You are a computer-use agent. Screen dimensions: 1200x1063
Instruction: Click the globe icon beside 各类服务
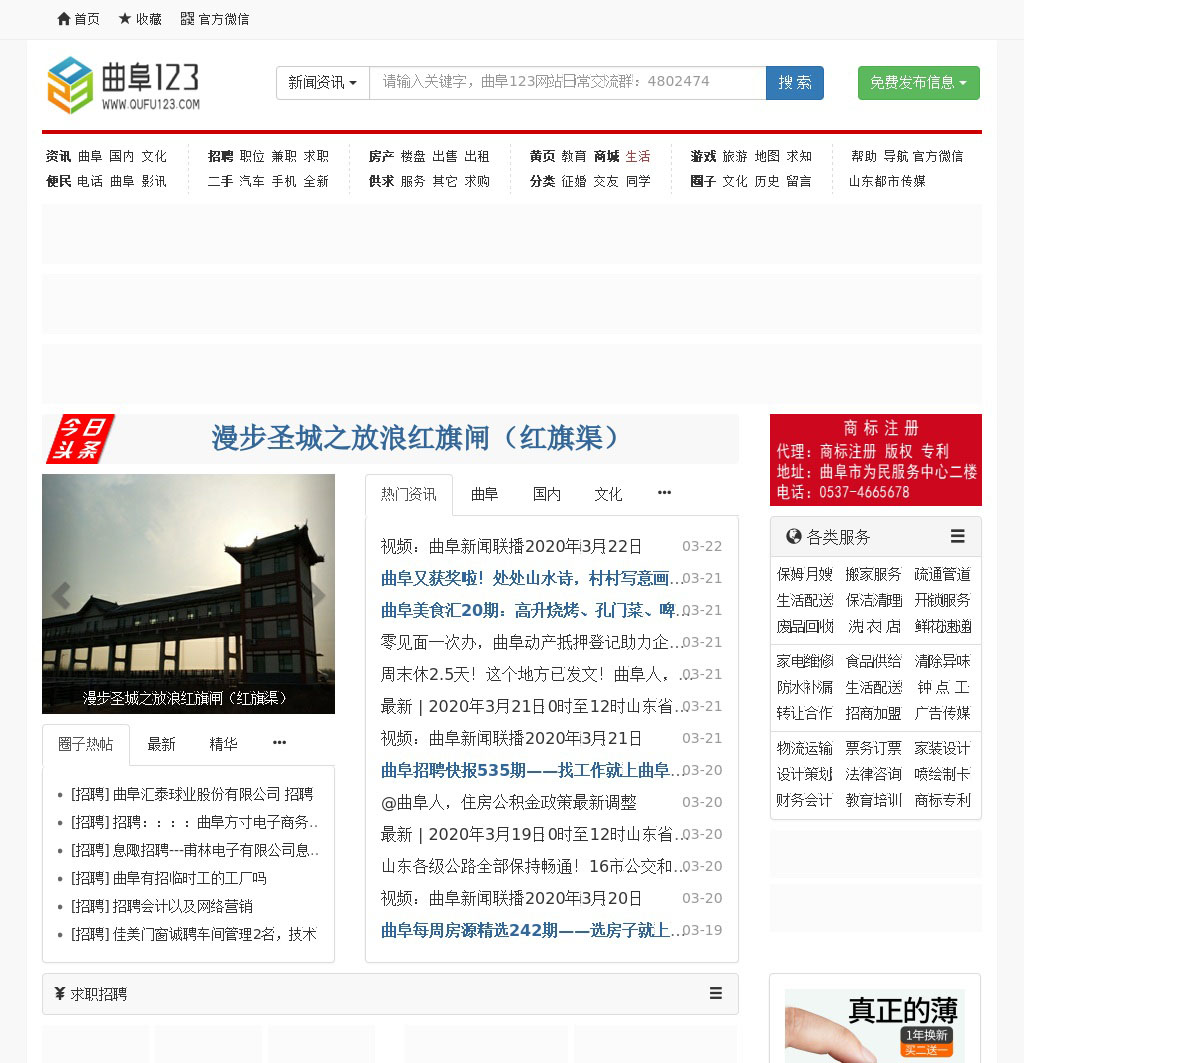[x=794, y=536]
